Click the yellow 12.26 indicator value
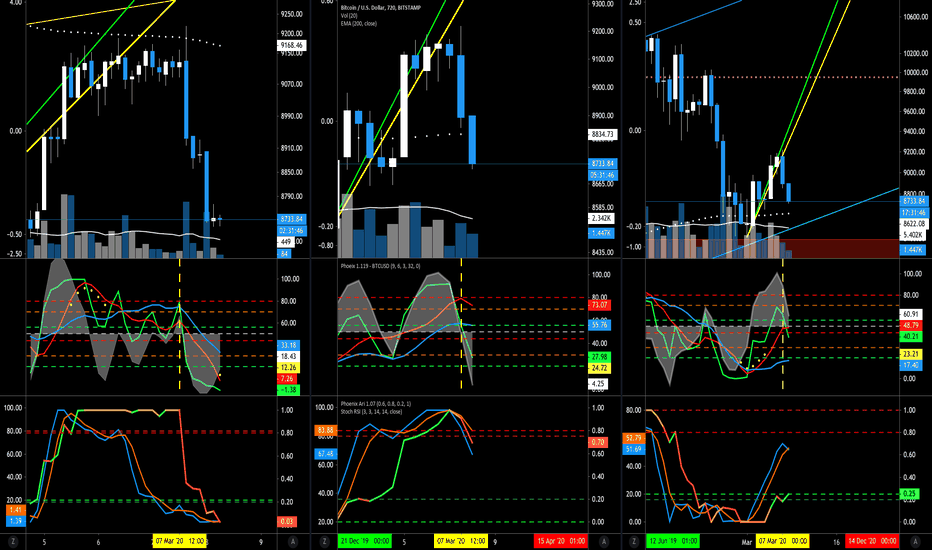This screenshot has height=550, width=932. tap(288, 367)
